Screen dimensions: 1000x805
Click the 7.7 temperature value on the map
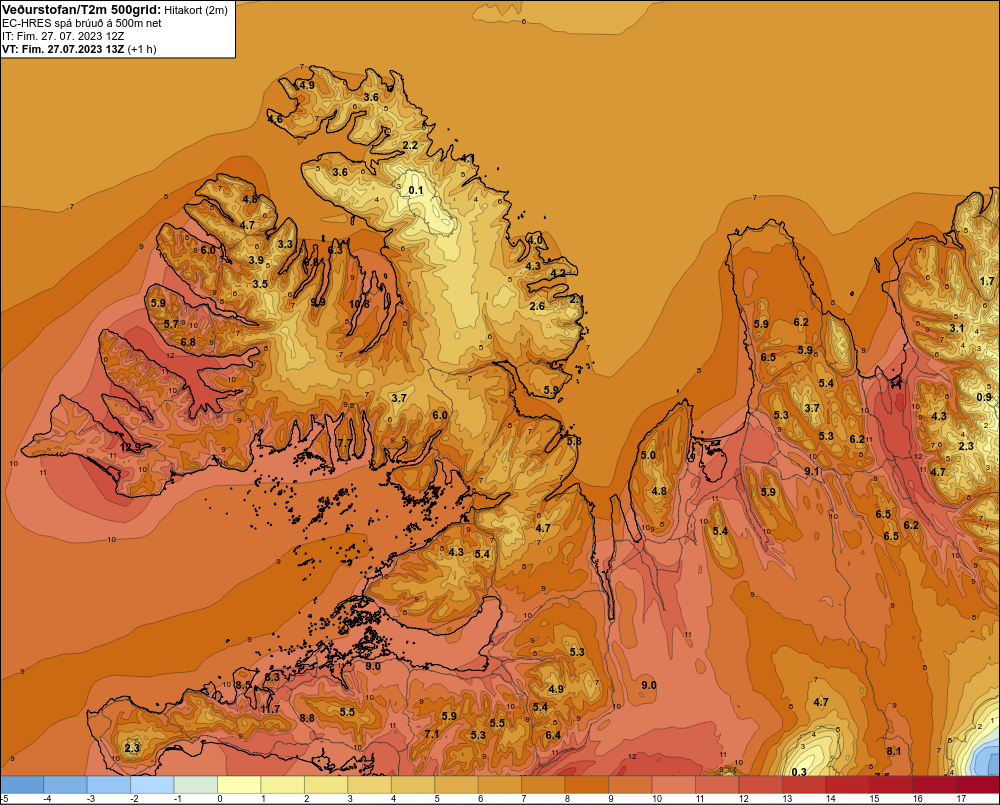[344, 442]
